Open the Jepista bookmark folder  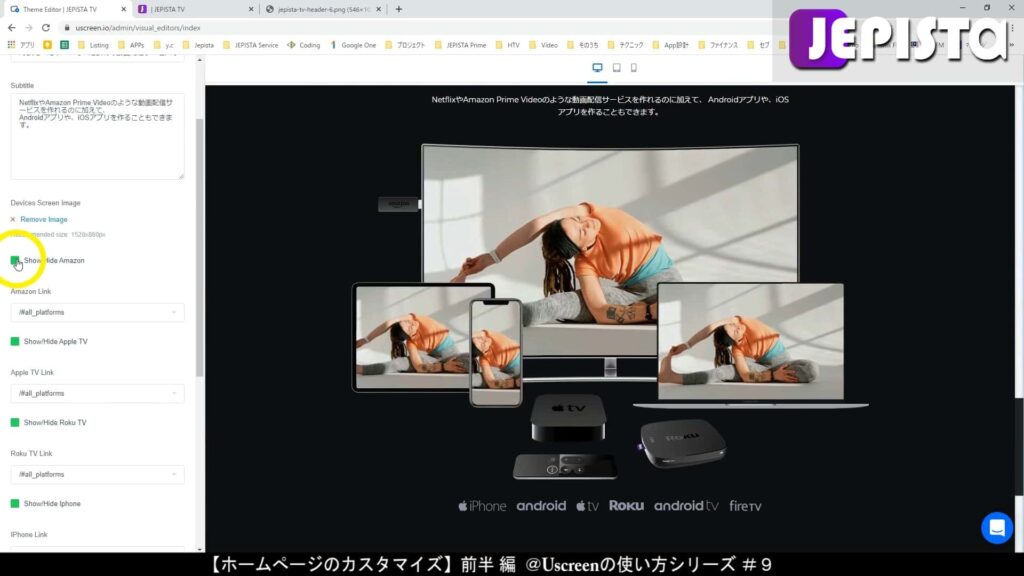pos(199,45)
